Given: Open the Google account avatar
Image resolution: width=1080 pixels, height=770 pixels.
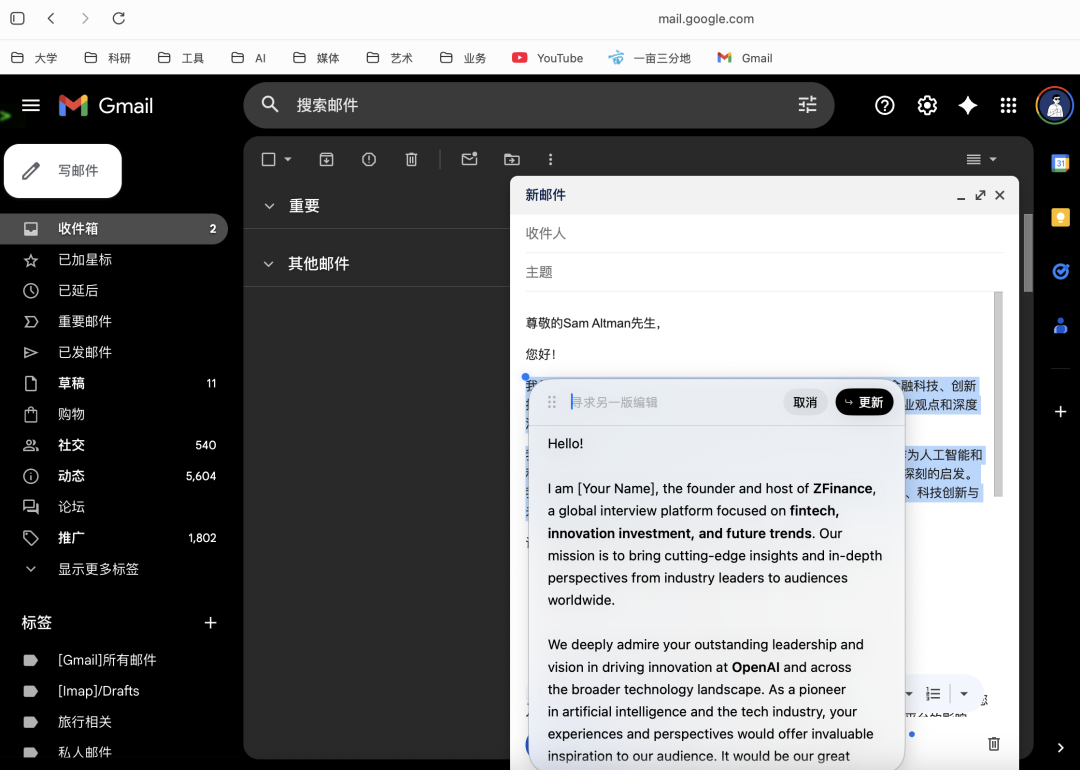Looking at the screenshot, I should 1055,105.
